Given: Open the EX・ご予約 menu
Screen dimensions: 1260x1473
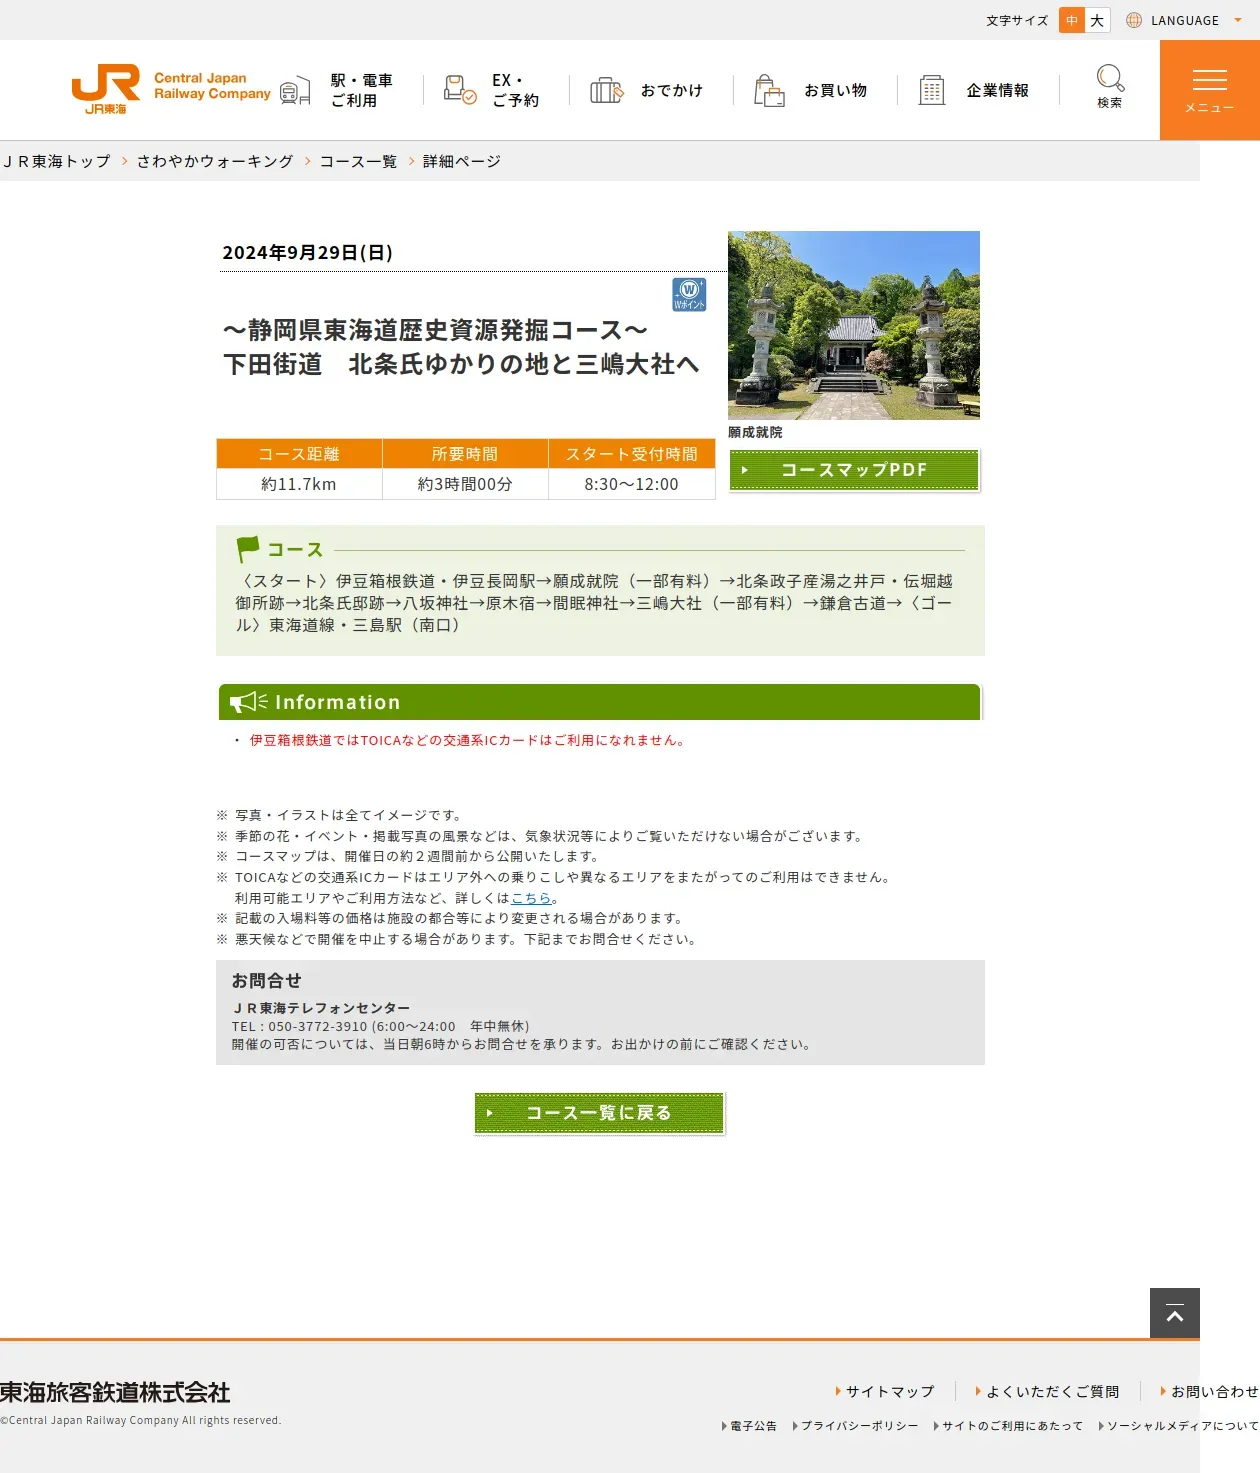Looking at the screenshot, I should (516, 90).
